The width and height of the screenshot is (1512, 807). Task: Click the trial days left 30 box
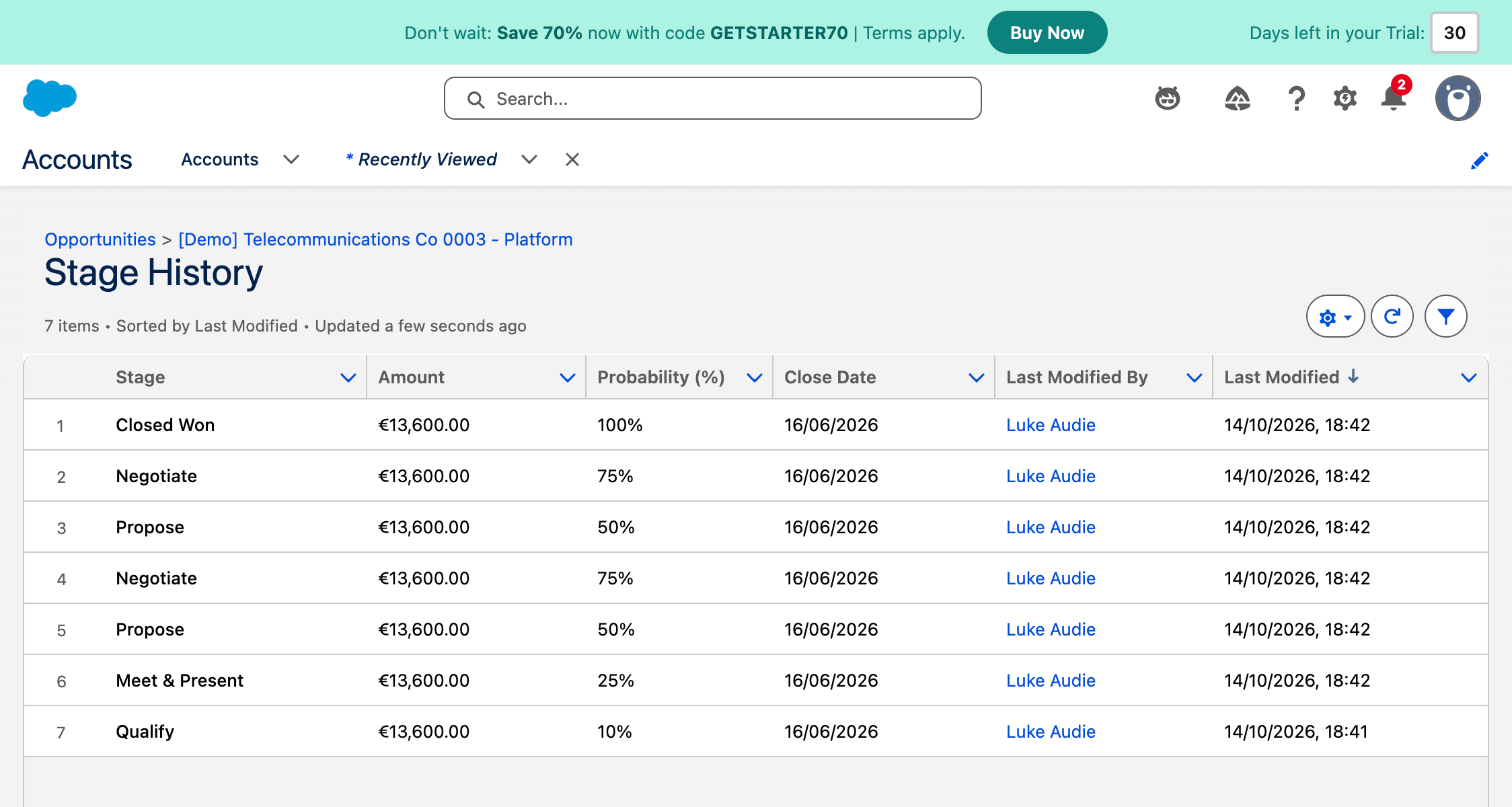[1455, 33]
